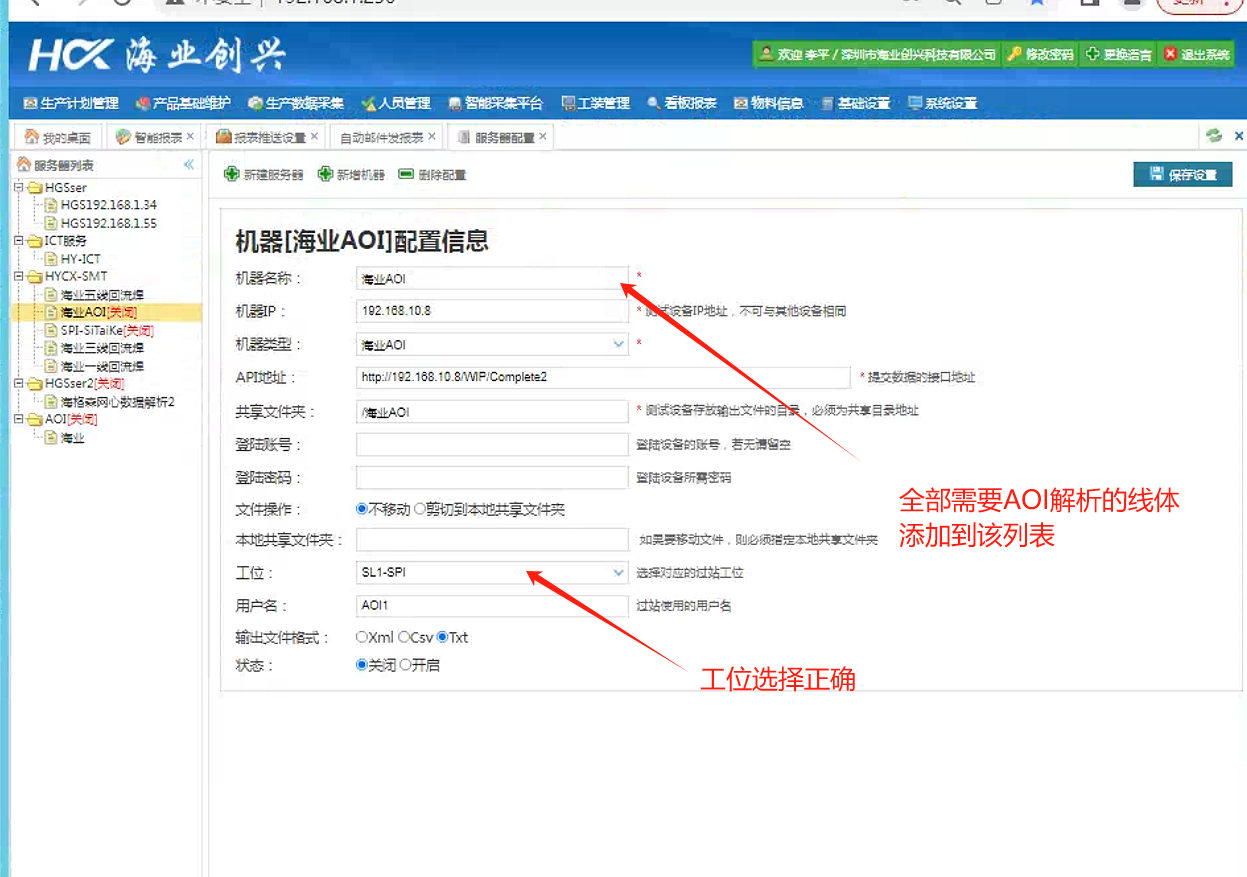Open the 生产计划管理 menu
Image resolution: width=1247 pixels, height=877 pixels.
click(70, 103)
